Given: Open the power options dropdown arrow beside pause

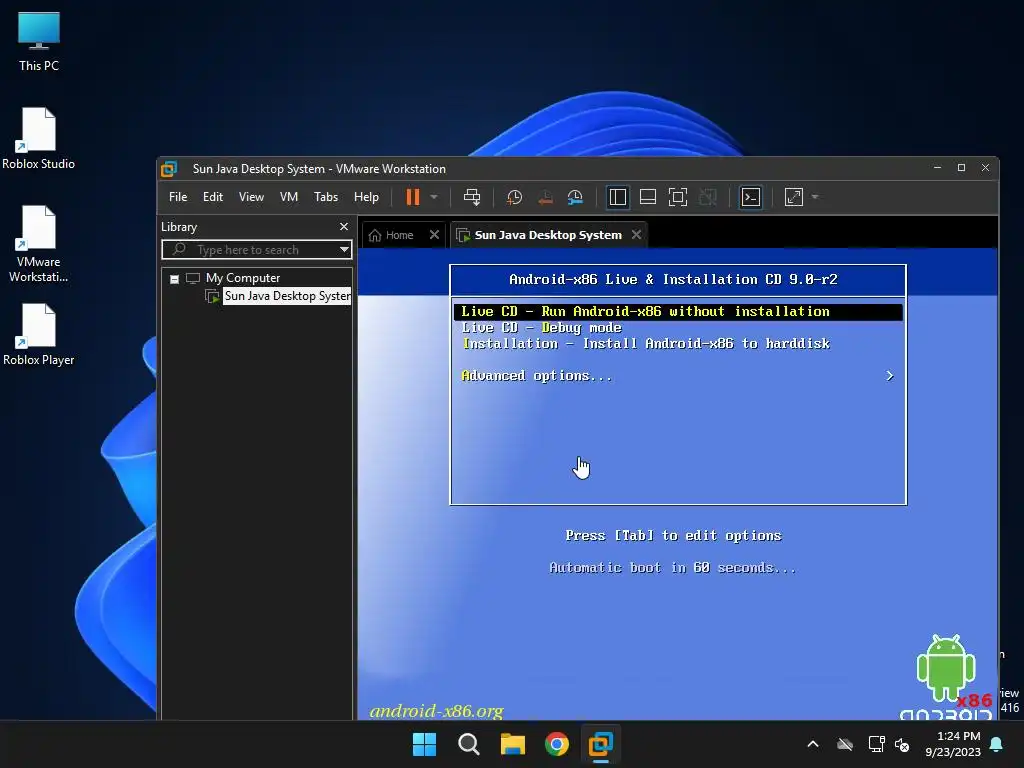Looking at the screenshot, I should [434, 197].
